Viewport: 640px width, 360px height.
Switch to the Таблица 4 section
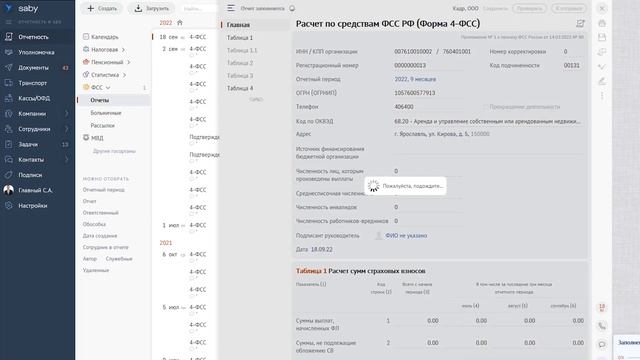(240, 88)
